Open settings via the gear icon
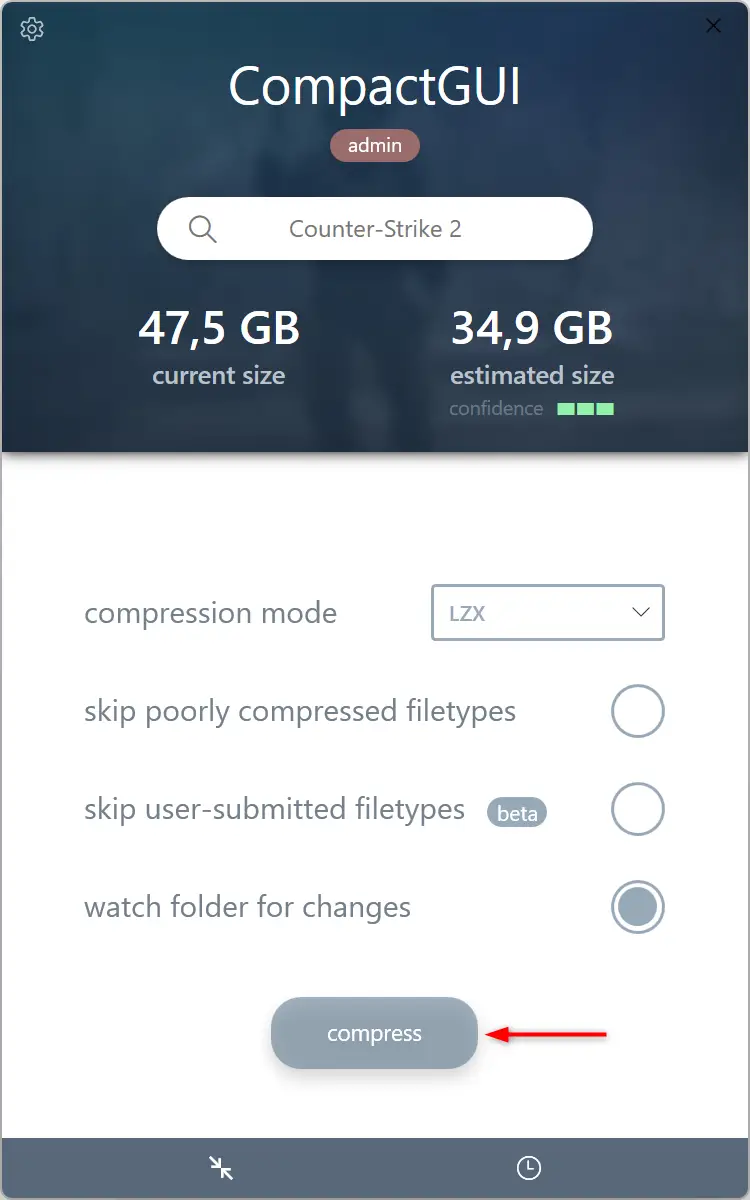Image resolution: width=750 pixels, height=1200 pixels. 32,29
